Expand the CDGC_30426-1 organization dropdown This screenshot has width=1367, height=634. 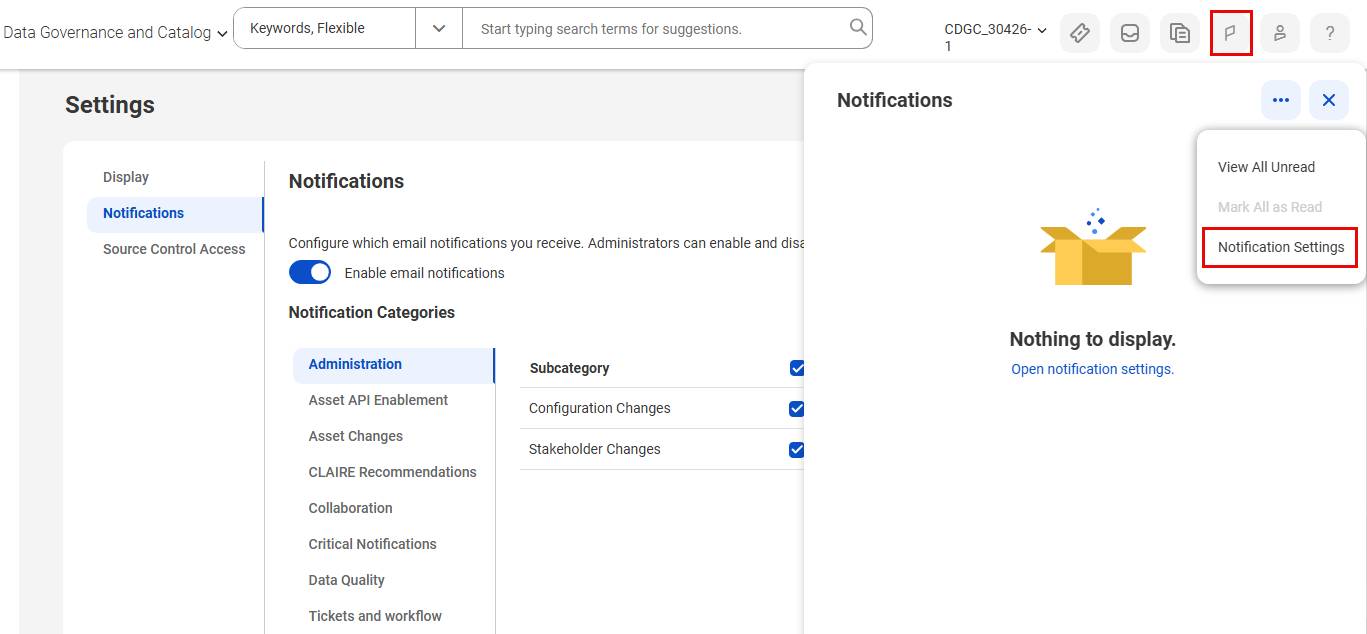[996, 37]
